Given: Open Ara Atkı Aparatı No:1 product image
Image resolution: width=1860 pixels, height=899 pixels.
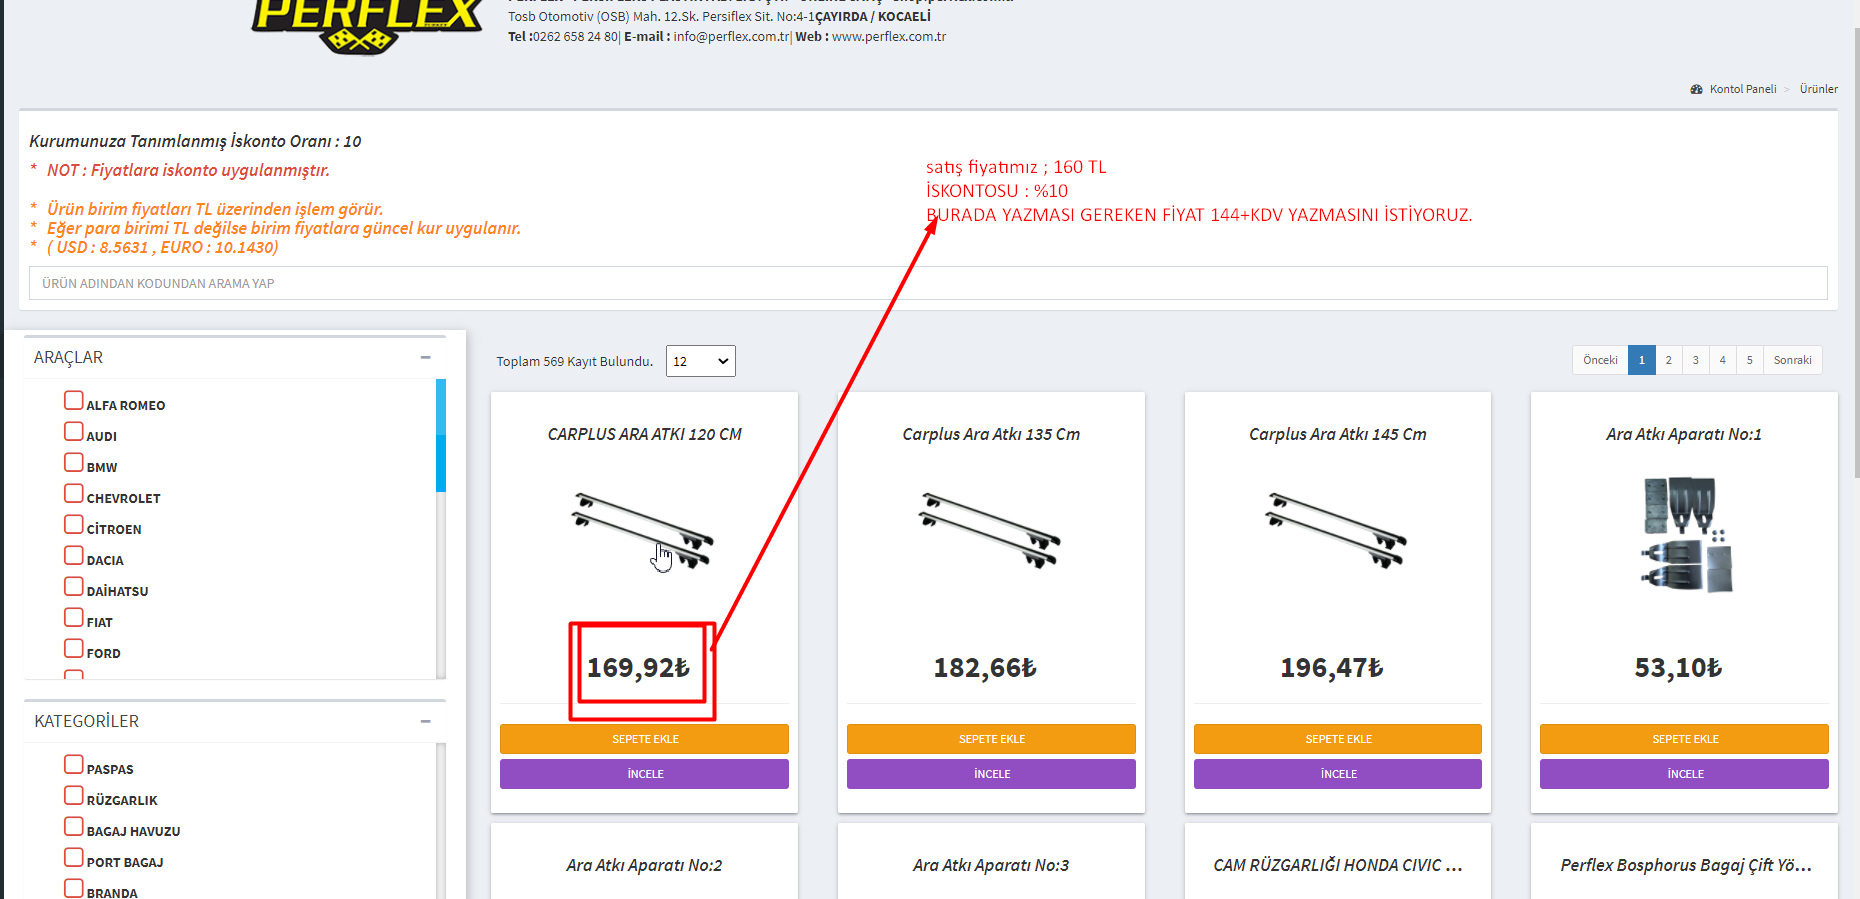Looking at the screenshot, I should point(1684,535).
